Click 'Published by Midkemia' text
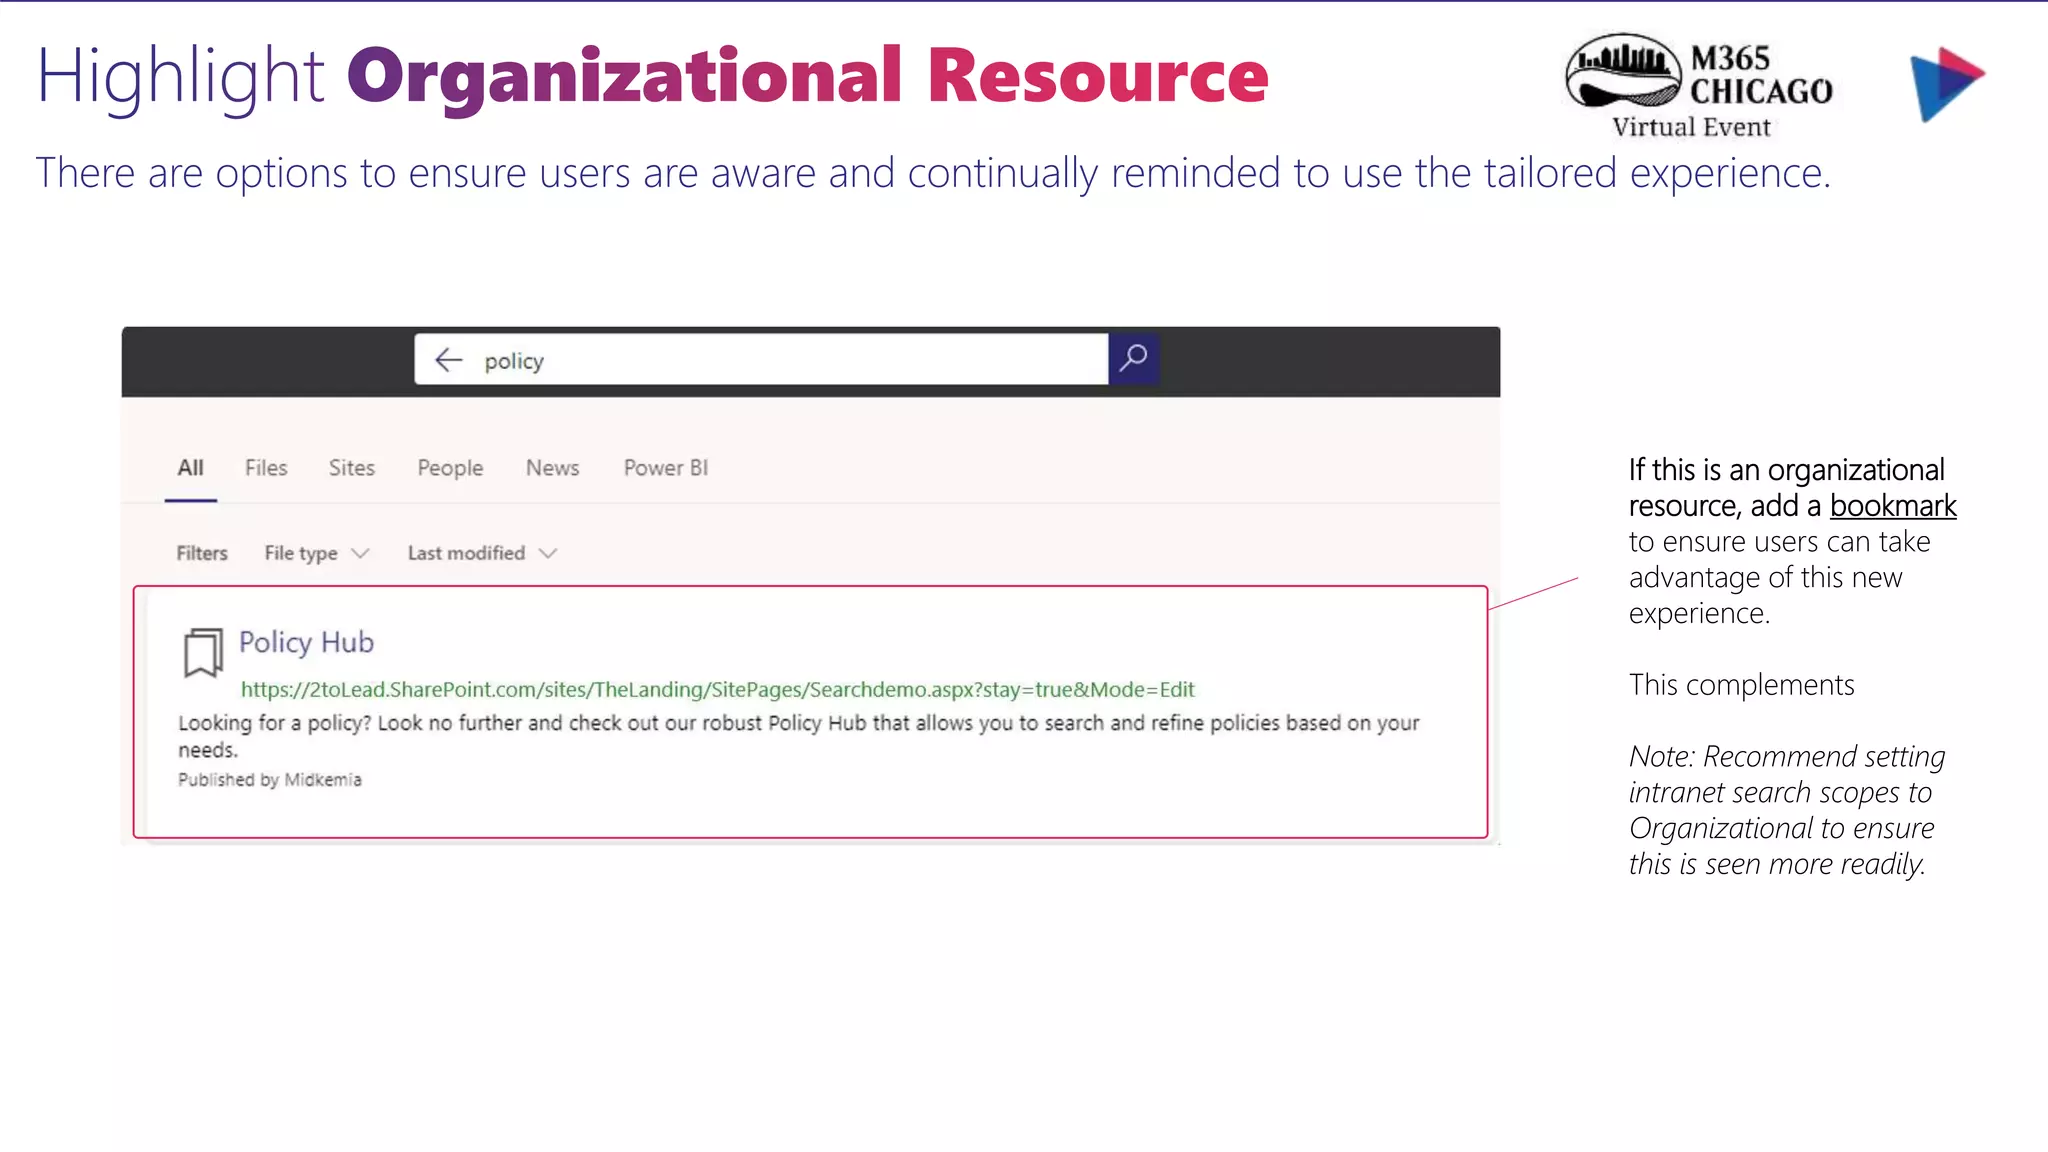Image resolution: width=2048 pixels, height=1152 pixels. (270, 780)
